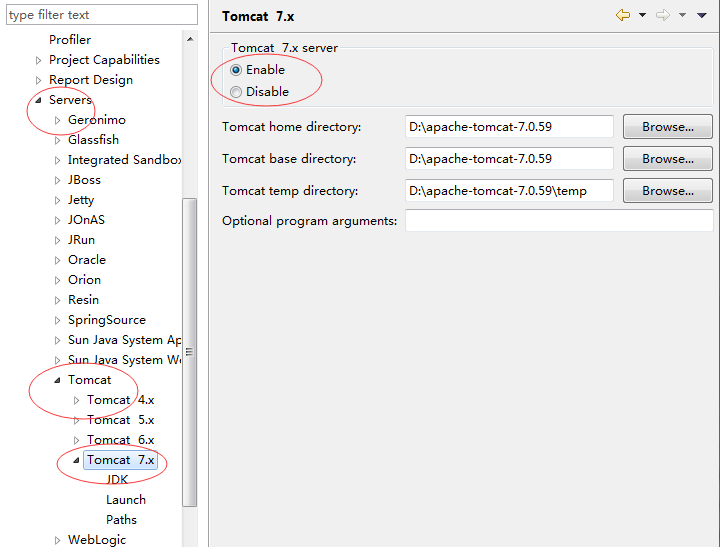Click the Tomcat base directory field
The width and height of the screenshot is (720, 547).
click(509, 159)
